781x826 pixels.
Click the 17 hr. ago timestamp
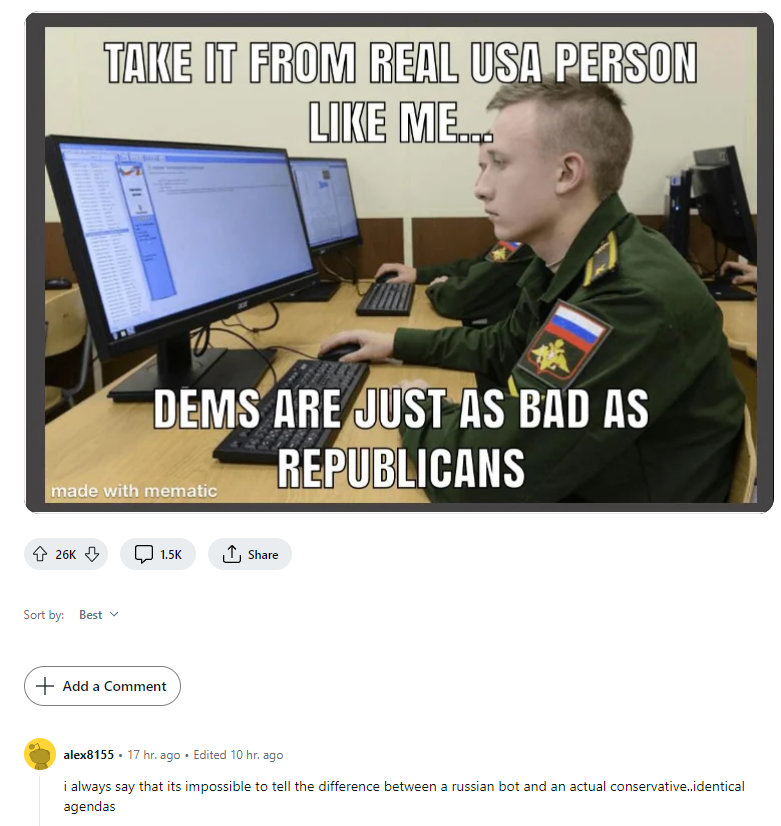tap(154, 755)
